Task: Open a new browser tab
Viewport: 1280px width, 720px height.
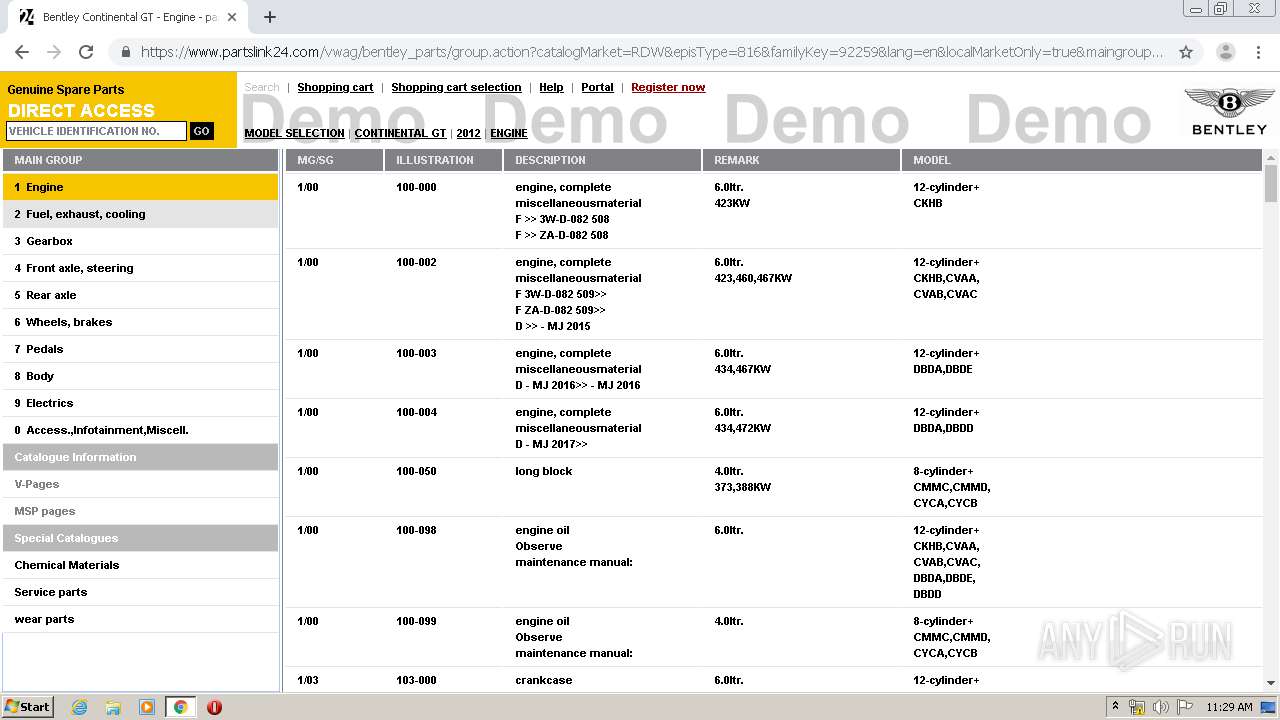Action: tap(270, 17)
